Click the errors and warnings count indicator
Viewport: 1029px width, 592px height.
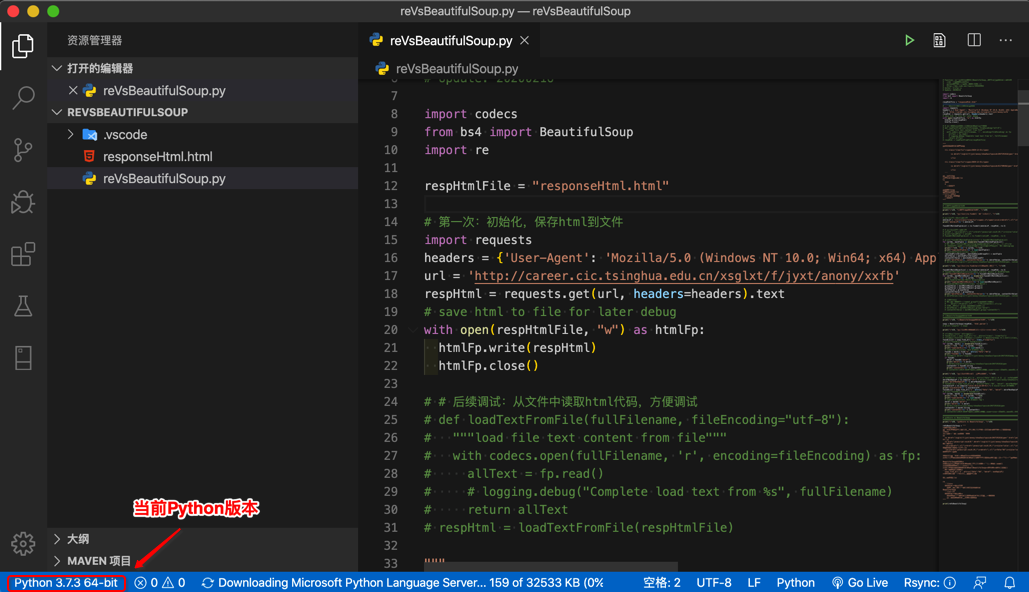pos(159,583)
